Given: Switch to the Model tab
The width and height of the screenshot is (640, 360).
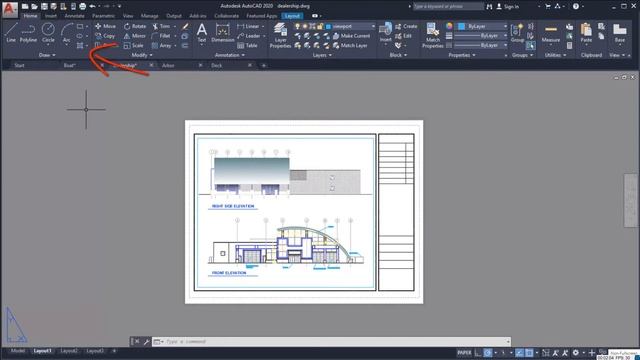Looking at the screenshot, I should coord(18,351).
